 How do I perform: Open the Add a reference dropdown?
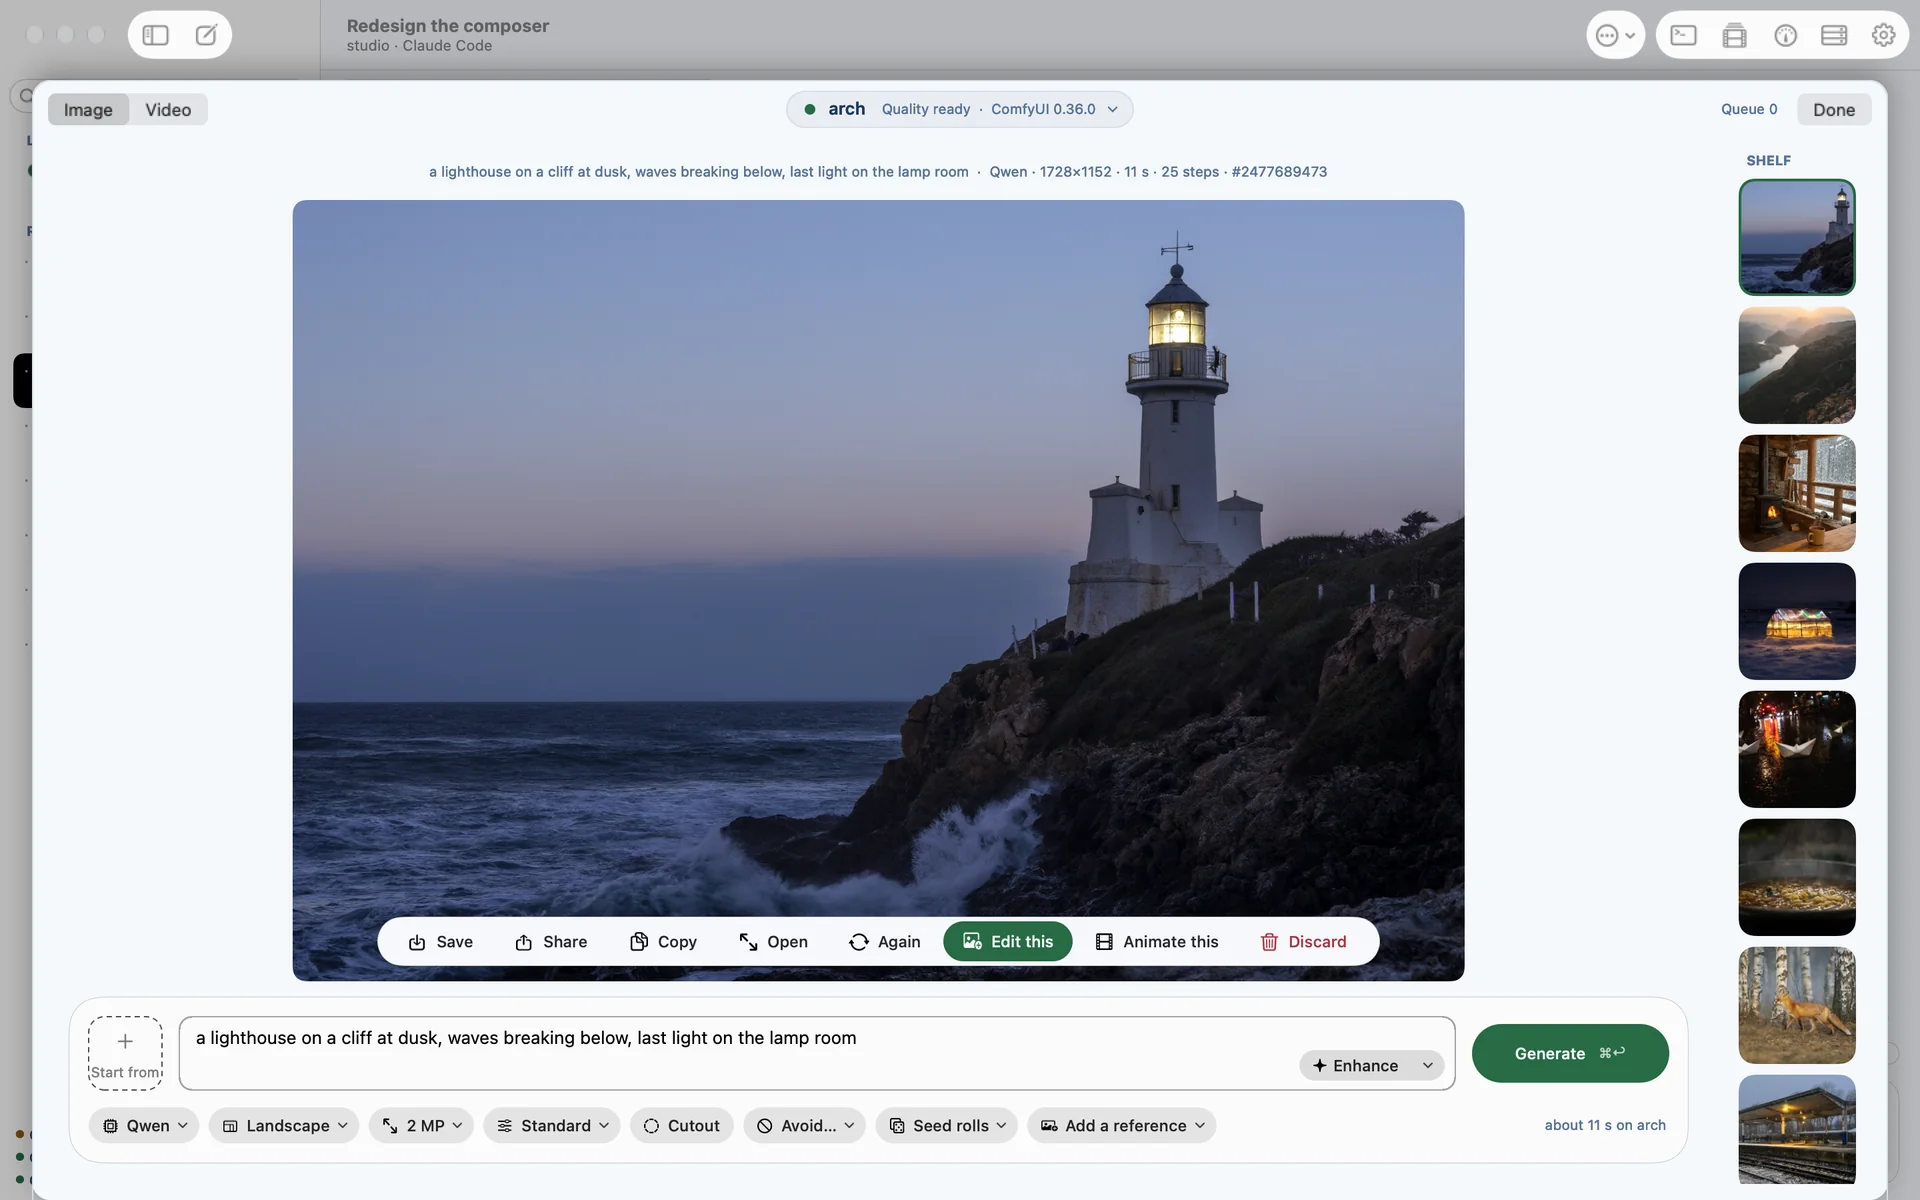(1122, 1126)
